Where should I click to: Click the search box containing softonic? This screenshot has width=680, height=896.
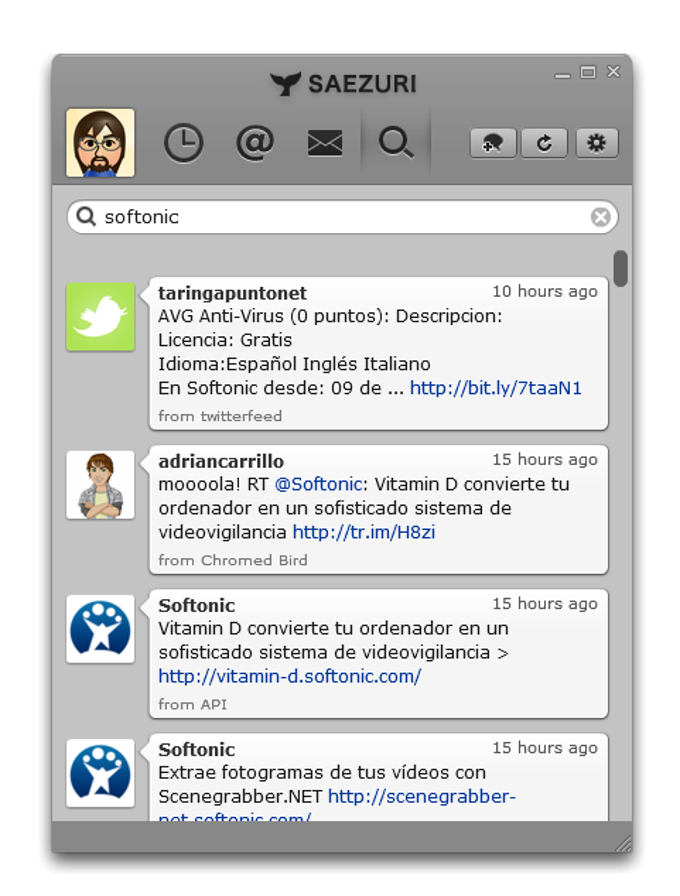point(343,217)
